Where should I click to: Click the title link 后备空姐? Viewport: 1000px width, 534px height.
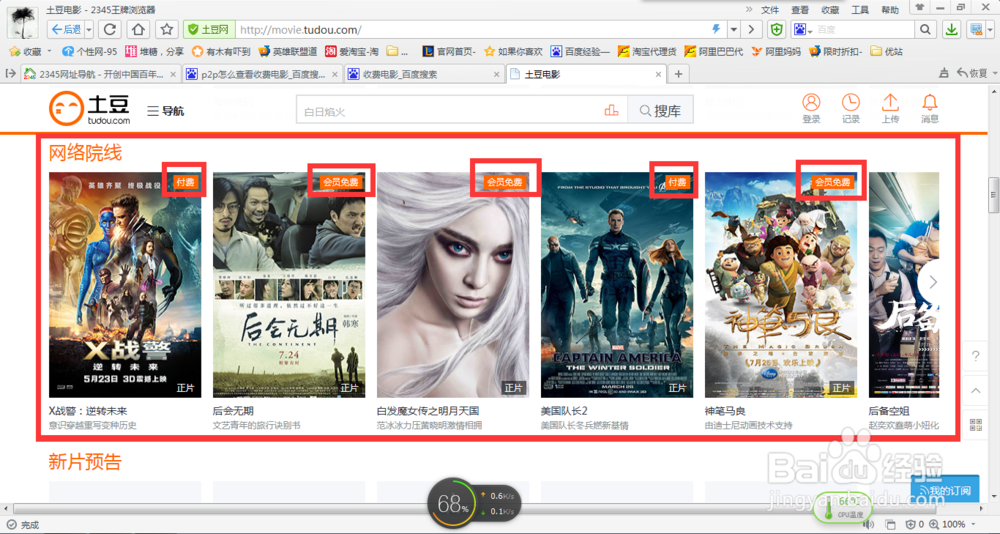[x=889, y=411]
